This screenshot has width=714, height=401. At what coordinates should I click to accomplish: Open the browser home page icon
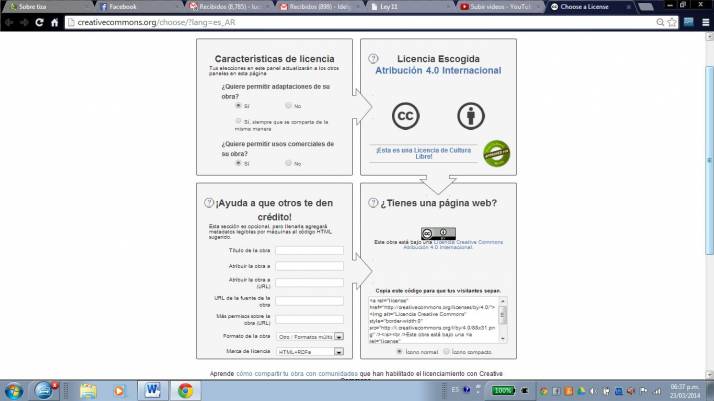(55, 22)
